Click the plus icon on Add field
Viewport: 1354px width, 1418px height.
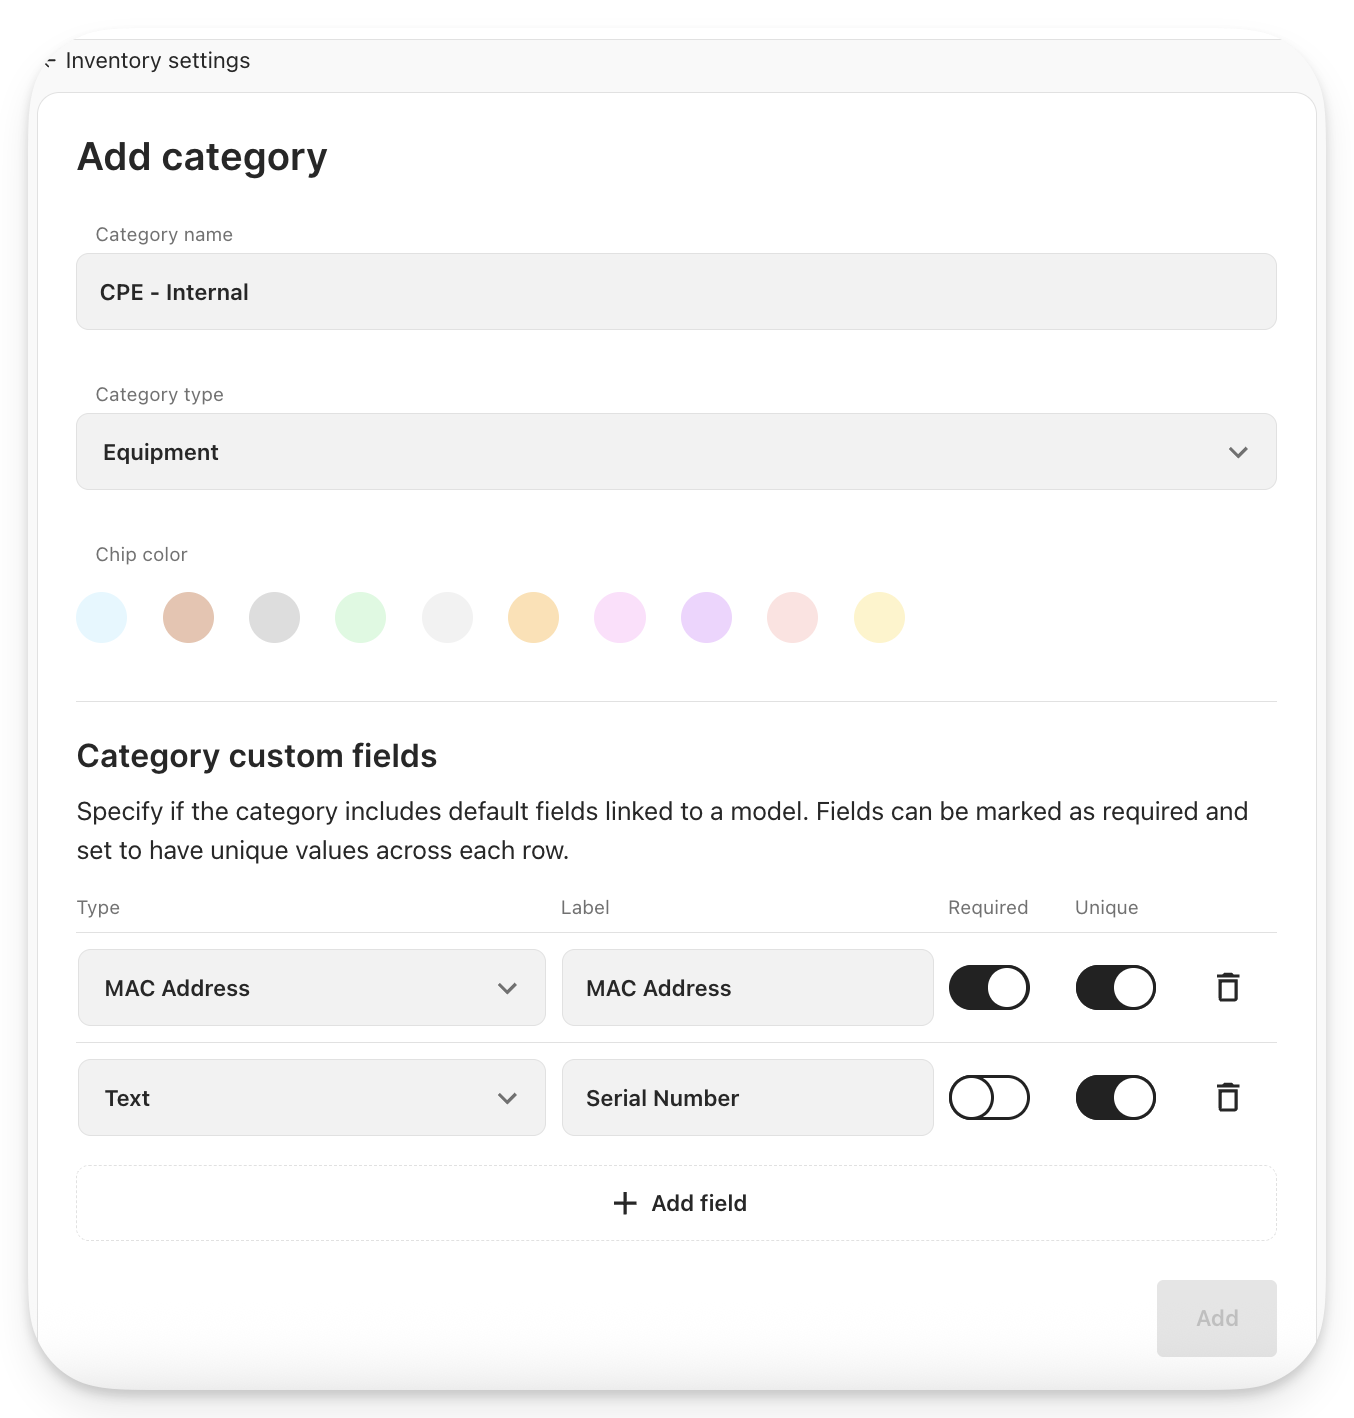click(x=623, y=1202)
